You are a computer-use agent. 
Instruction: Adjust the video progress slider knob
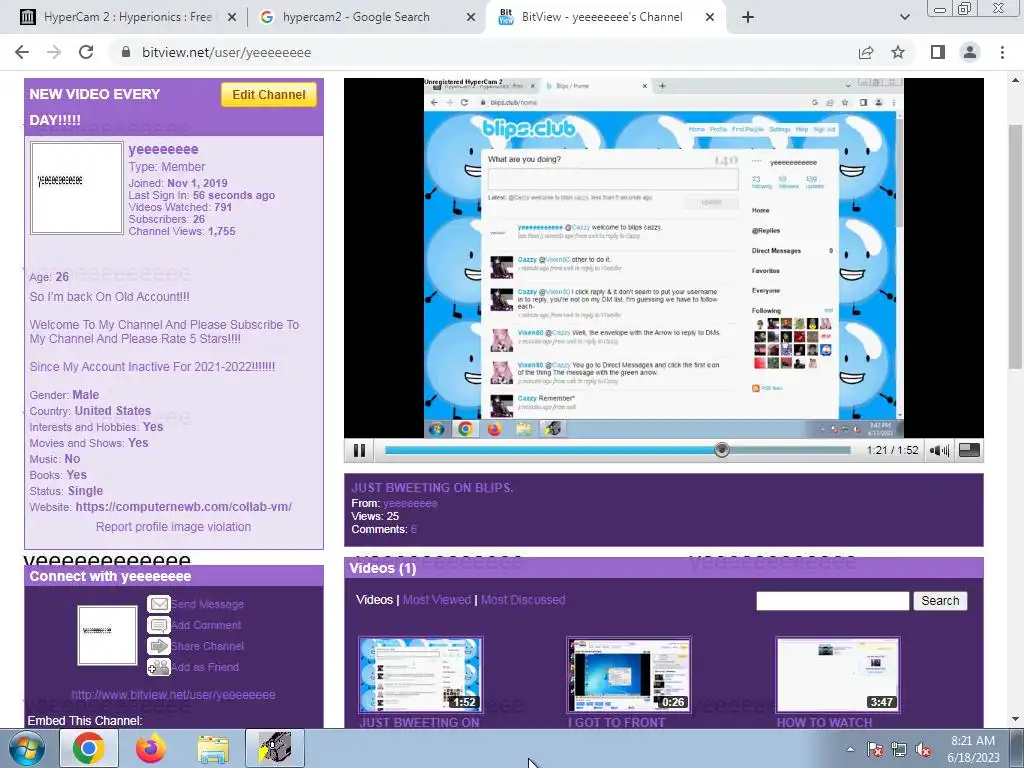[721, 450]
